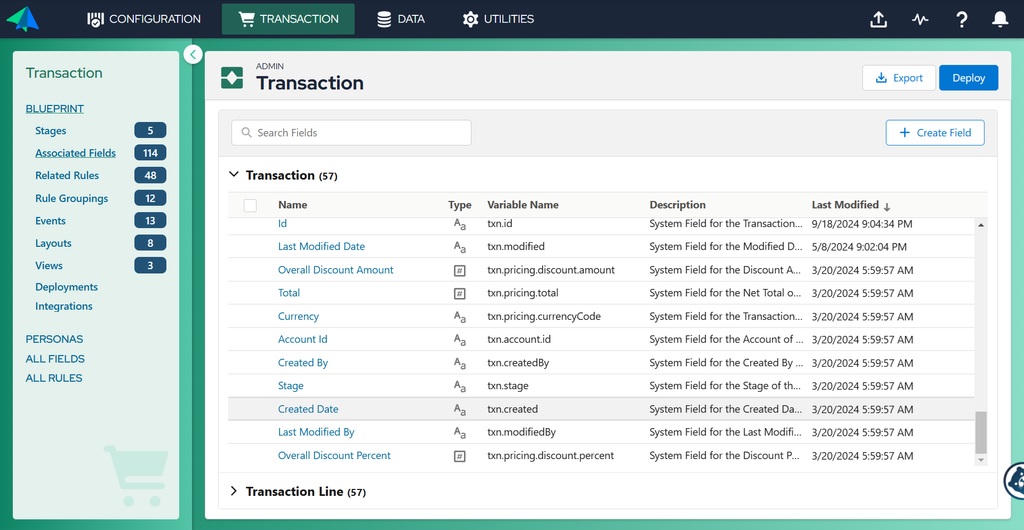Screen dimensions: 1024x530
Task: Open the CONFIGURATION menu
Action: [x=144, y=19]
